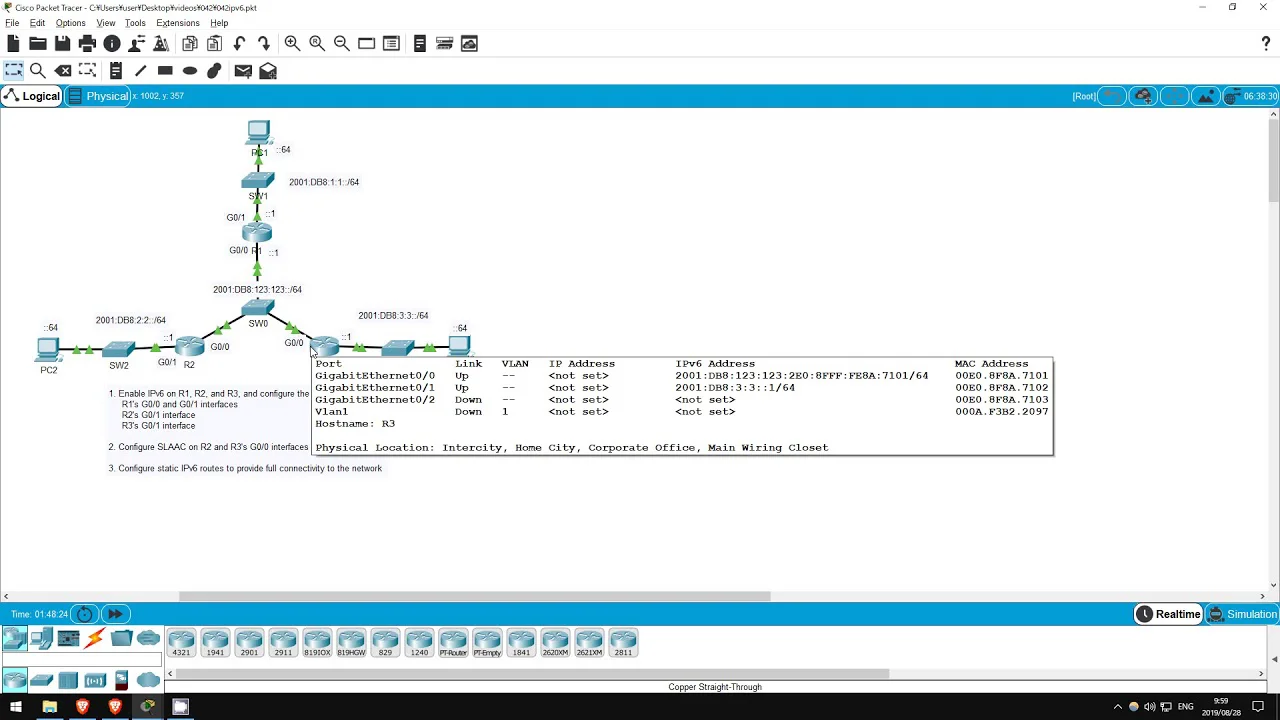This screenshot has height=720, width=1280.
Task: Select the Draw Ellipse tool
Action: click(190, 70)
